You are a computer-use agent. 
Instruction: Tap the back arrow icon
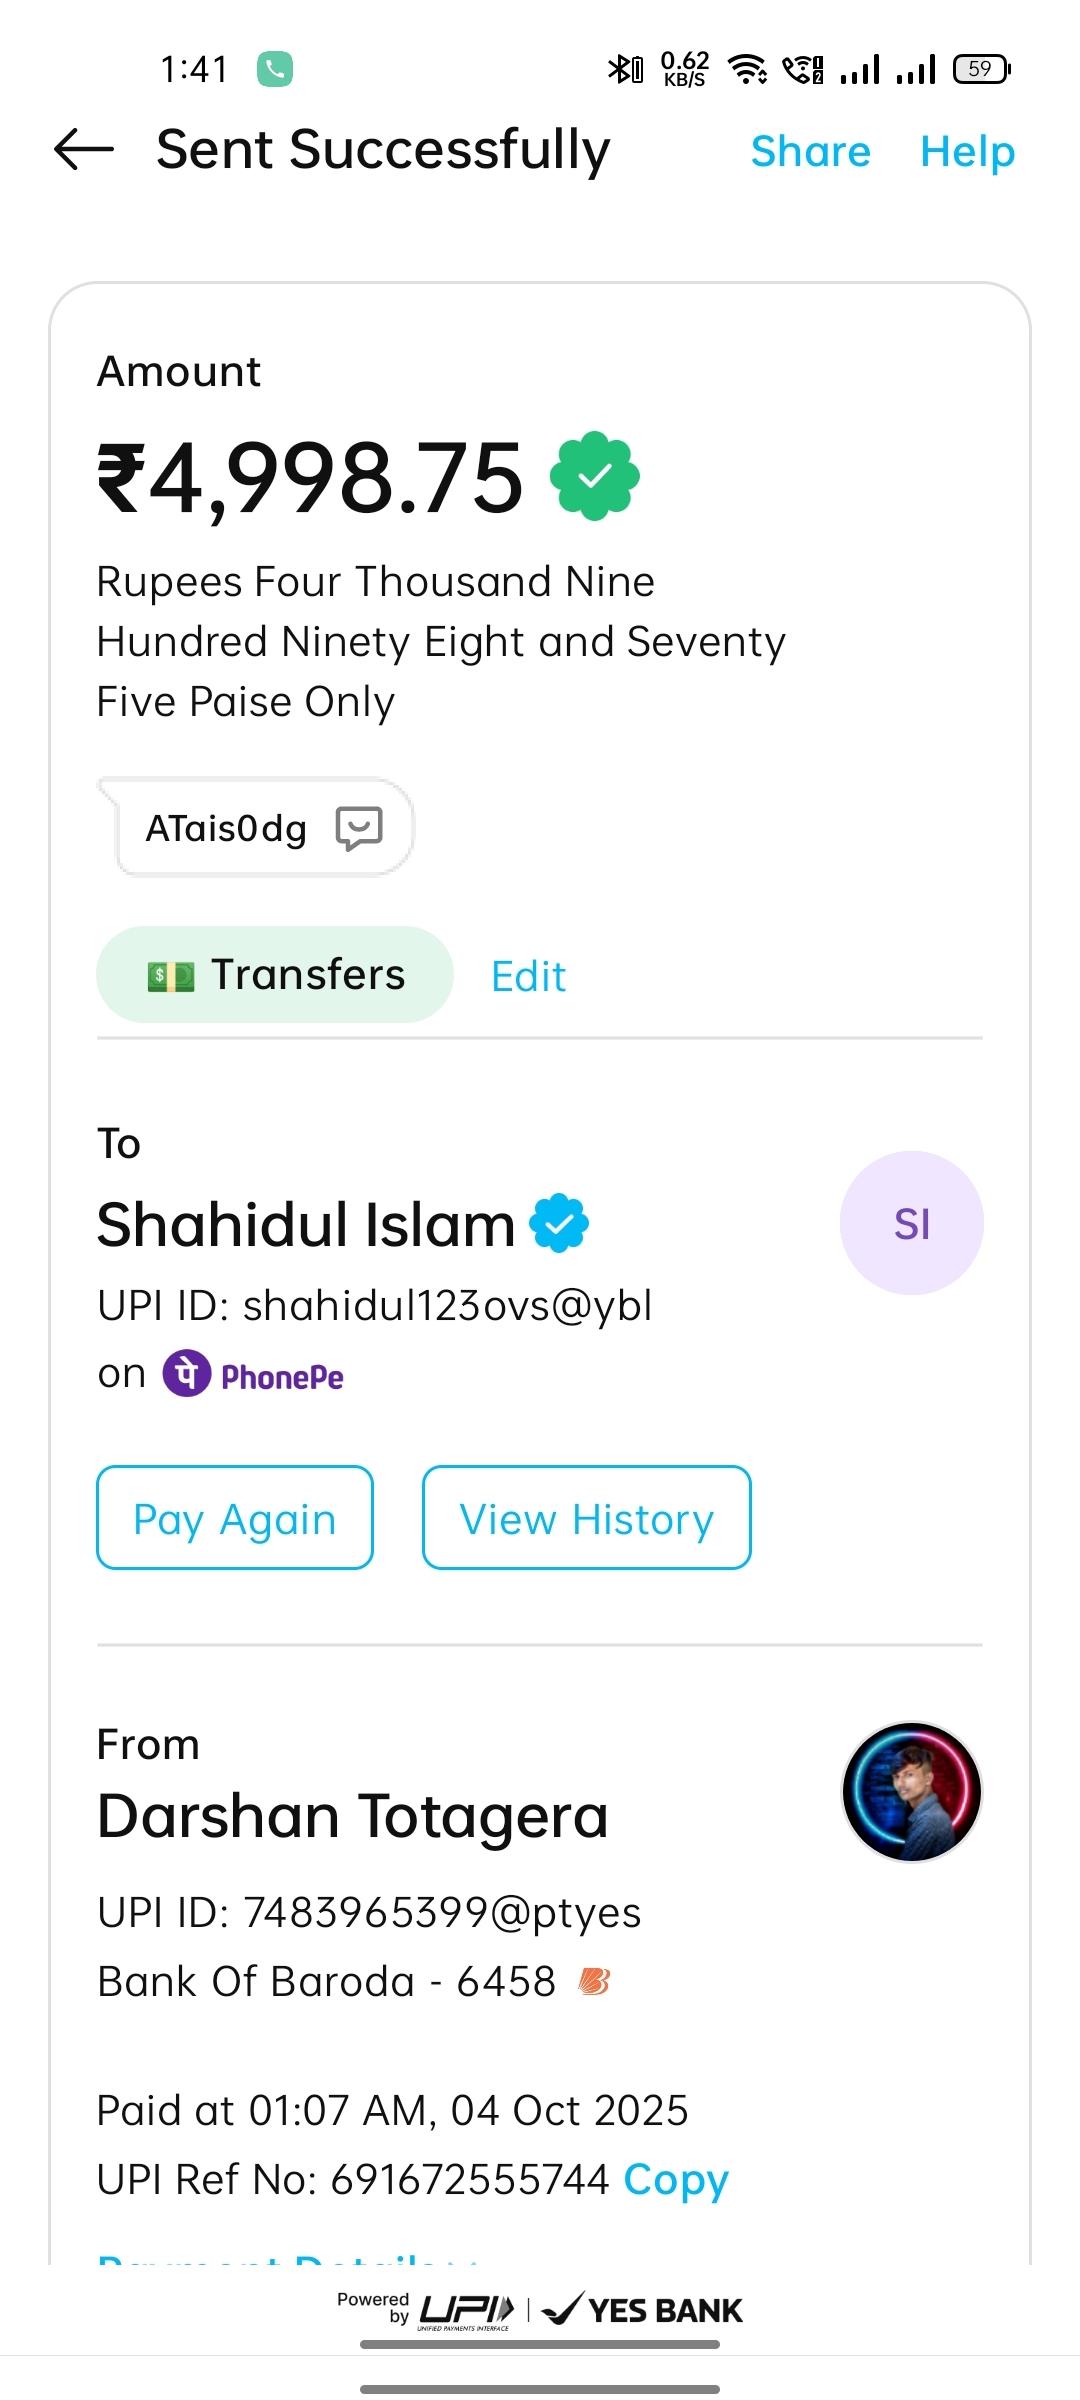[84, 150]
